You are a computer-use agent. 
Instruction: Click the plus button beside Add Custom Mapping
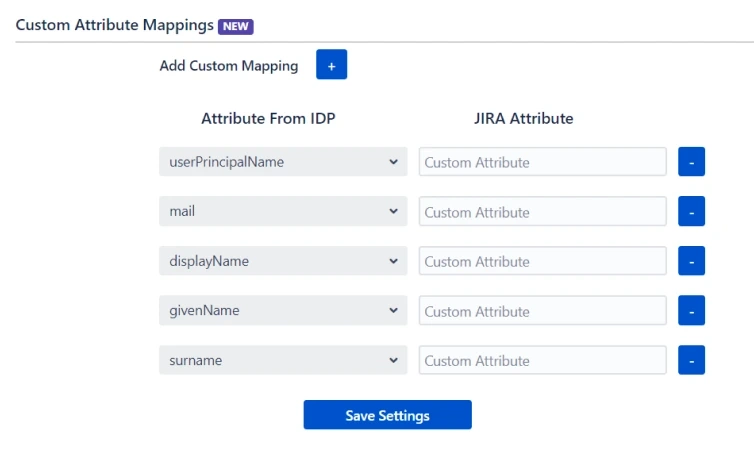click(x=331, y=64)
